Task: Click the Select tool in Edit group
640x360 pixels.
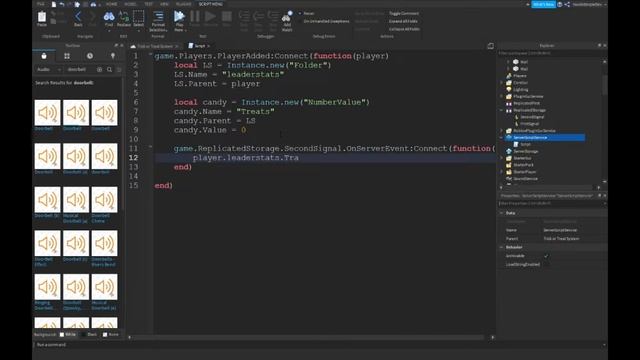Action: 138,17
